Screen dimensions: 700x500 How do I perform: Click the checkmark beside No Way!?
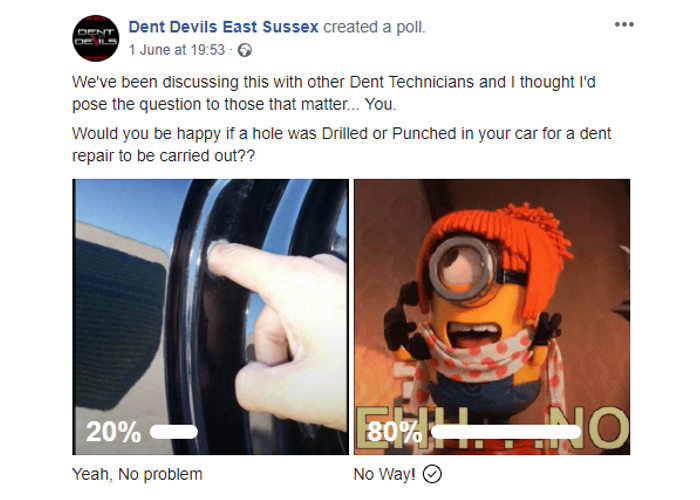point(432,474)
